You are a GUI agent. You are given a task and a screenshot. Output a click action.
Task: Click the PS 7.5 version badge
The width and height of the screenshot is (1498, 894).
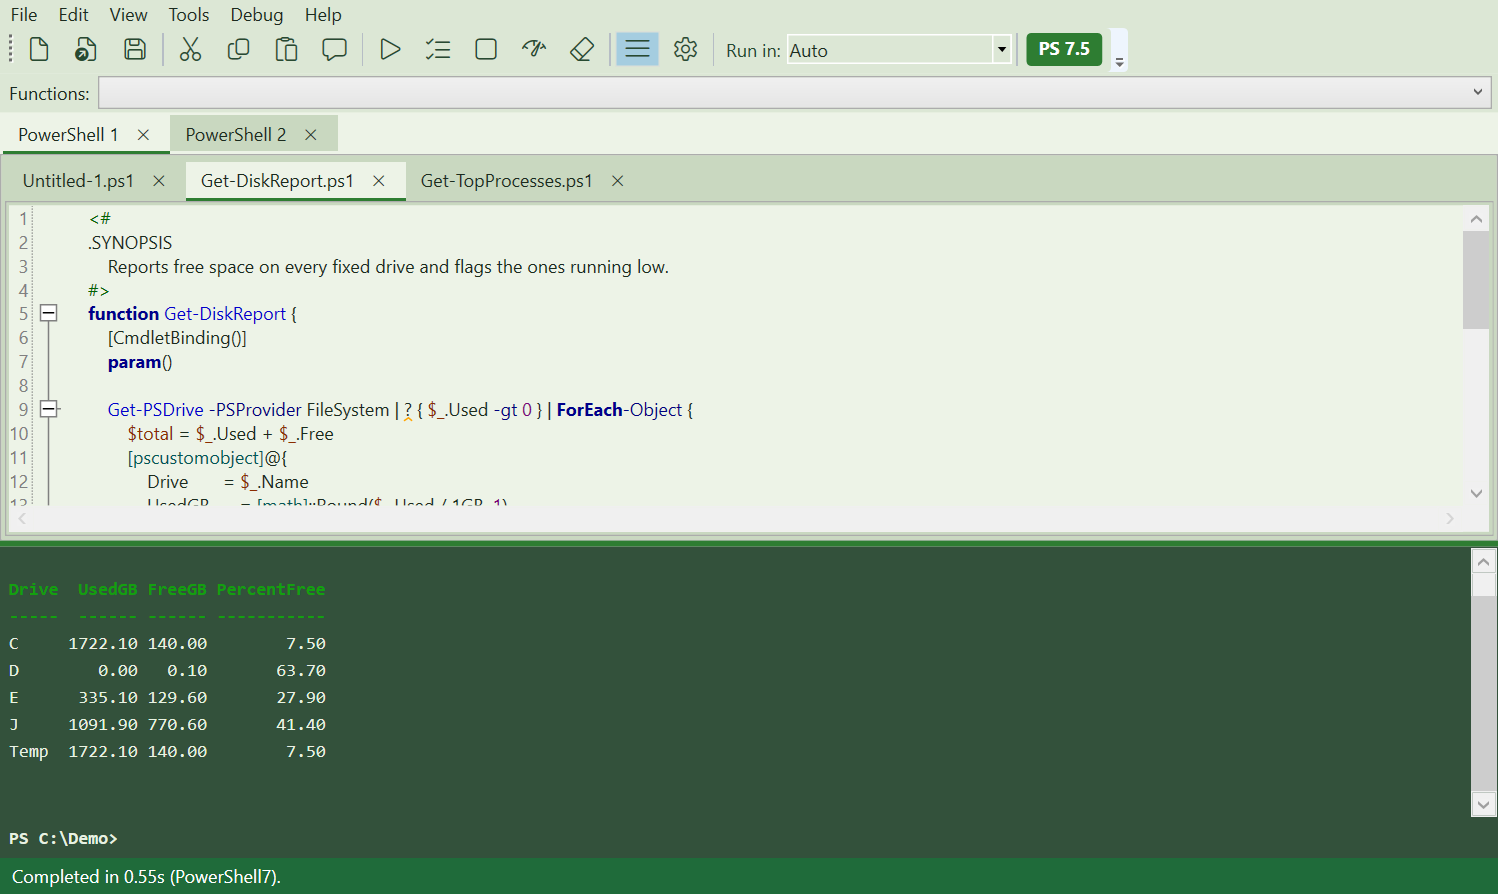coord(1064,49)
